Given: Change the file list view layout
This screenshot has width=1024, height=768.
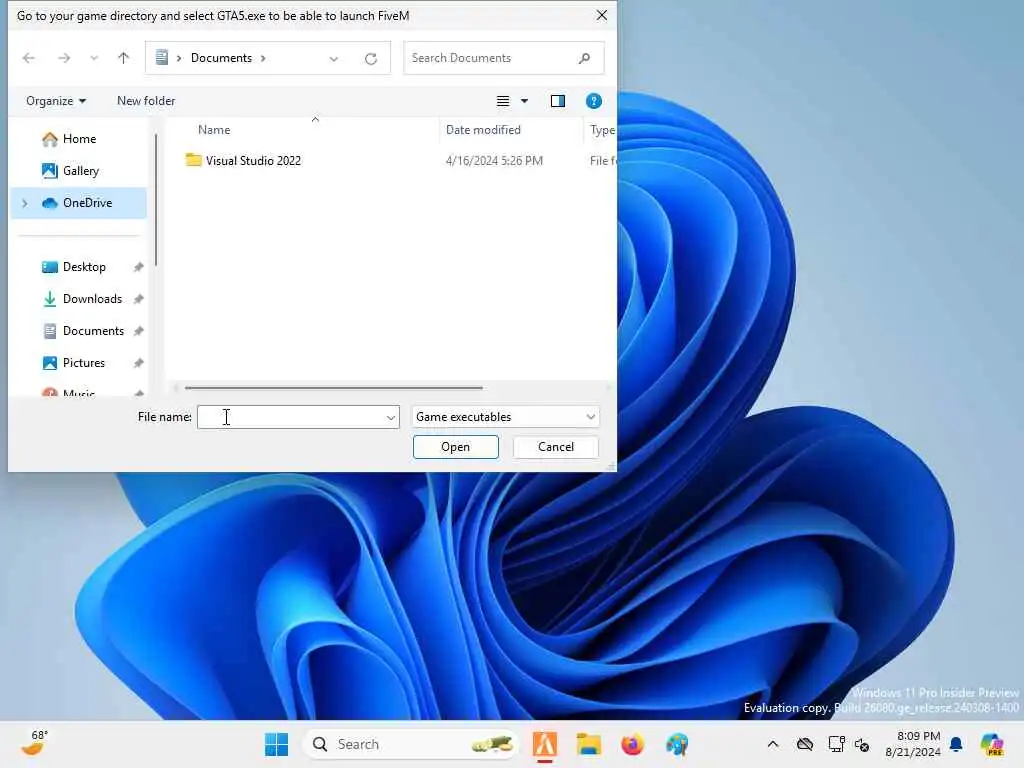Looking at the screenshot, I should [503, 101].
